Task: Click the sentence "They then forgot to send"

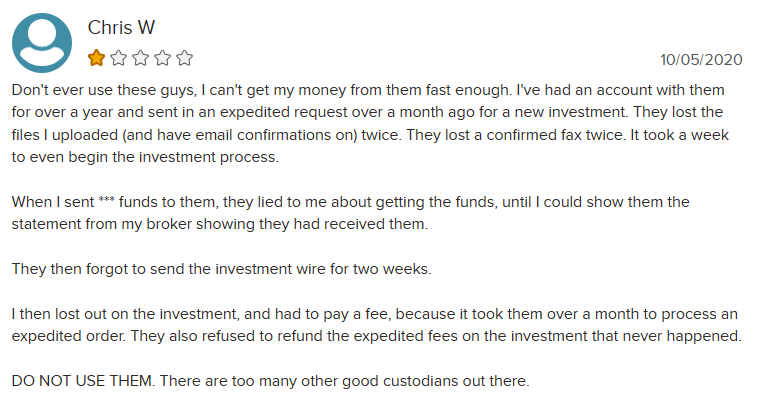Action: [221, 269]
